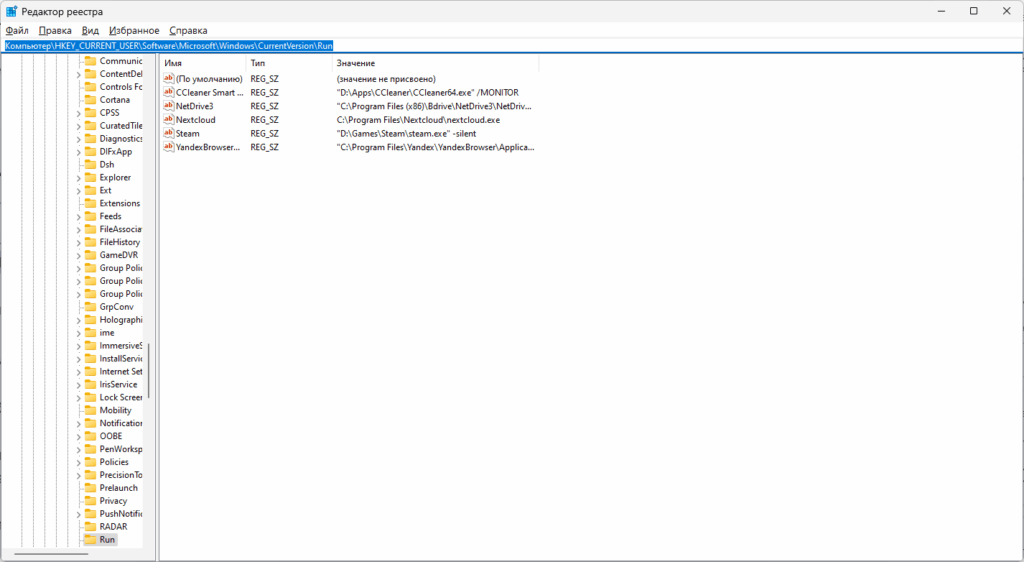Sort values by Значение column header
The width and height of the screenshot is (1024, 562).
pyautogui.click(x=436, y=63)
